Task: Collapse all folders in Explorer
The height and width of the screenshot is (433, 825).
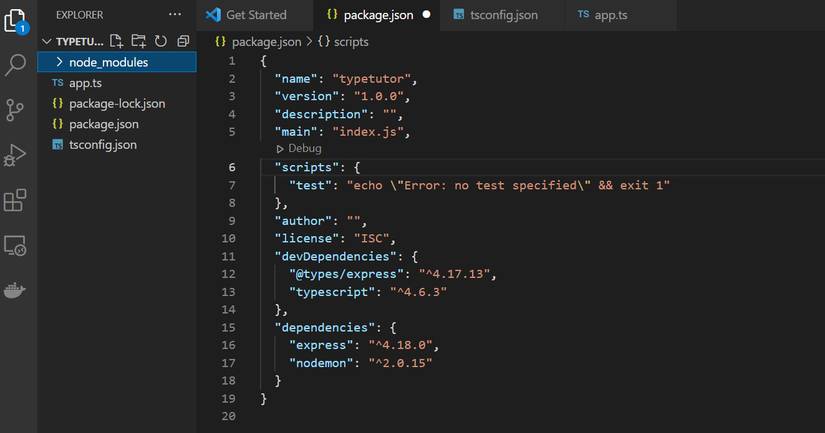Action: tap(183, 41)
